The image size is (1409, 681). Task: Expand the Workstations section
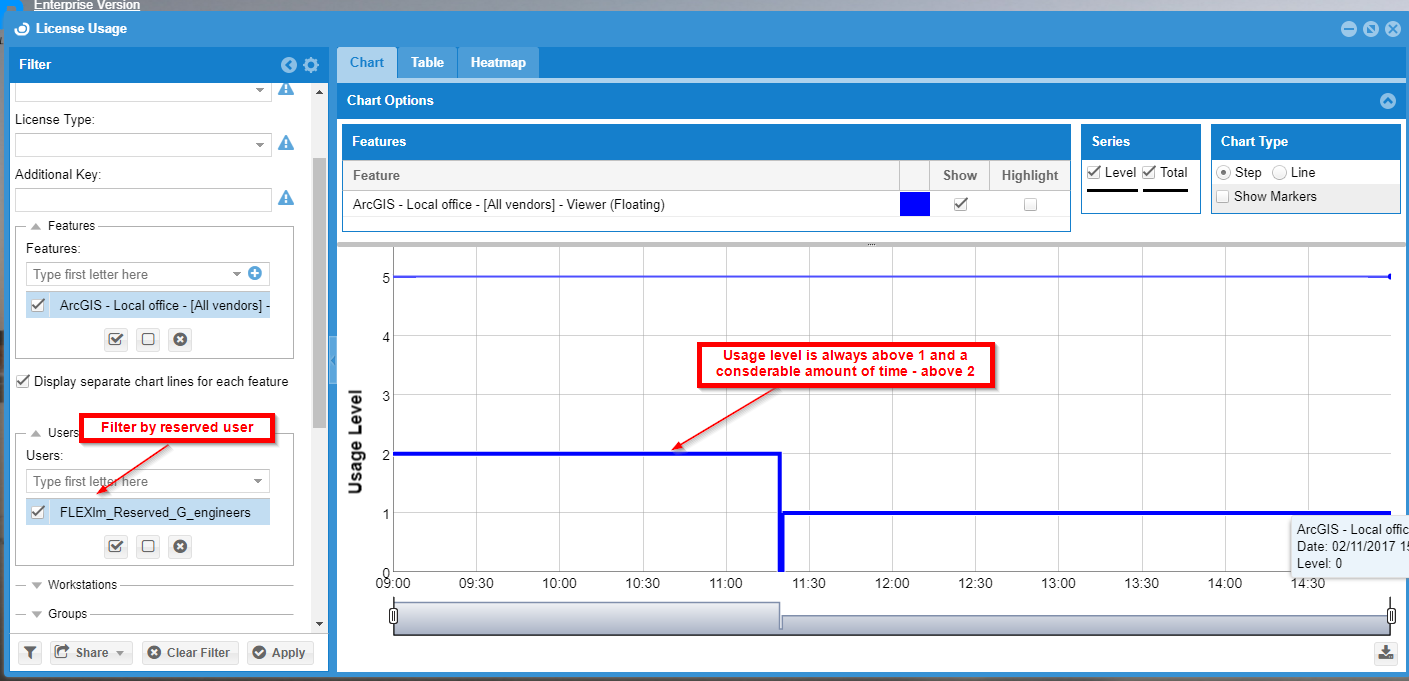pyautogui.click(x=37, y=585)
